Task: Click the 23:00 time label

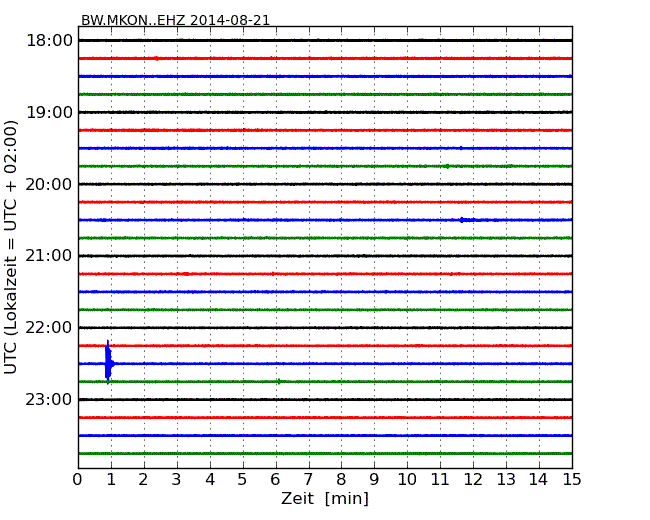Action: [49, 400]
